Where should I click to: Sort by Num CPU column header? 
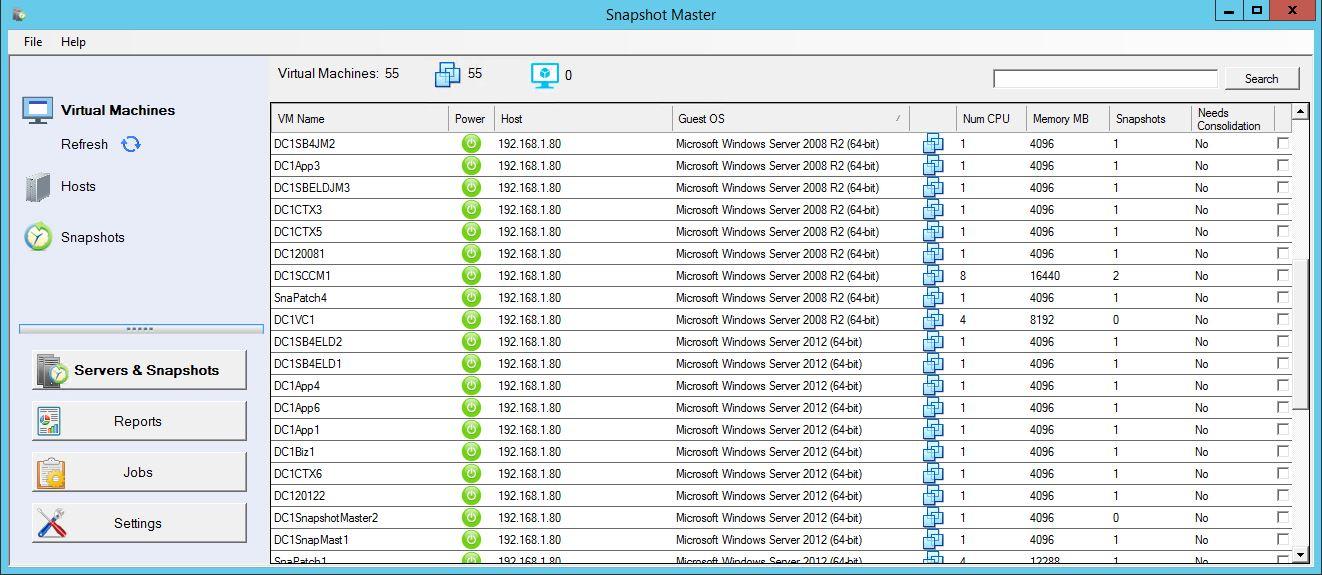pos(991,119)
